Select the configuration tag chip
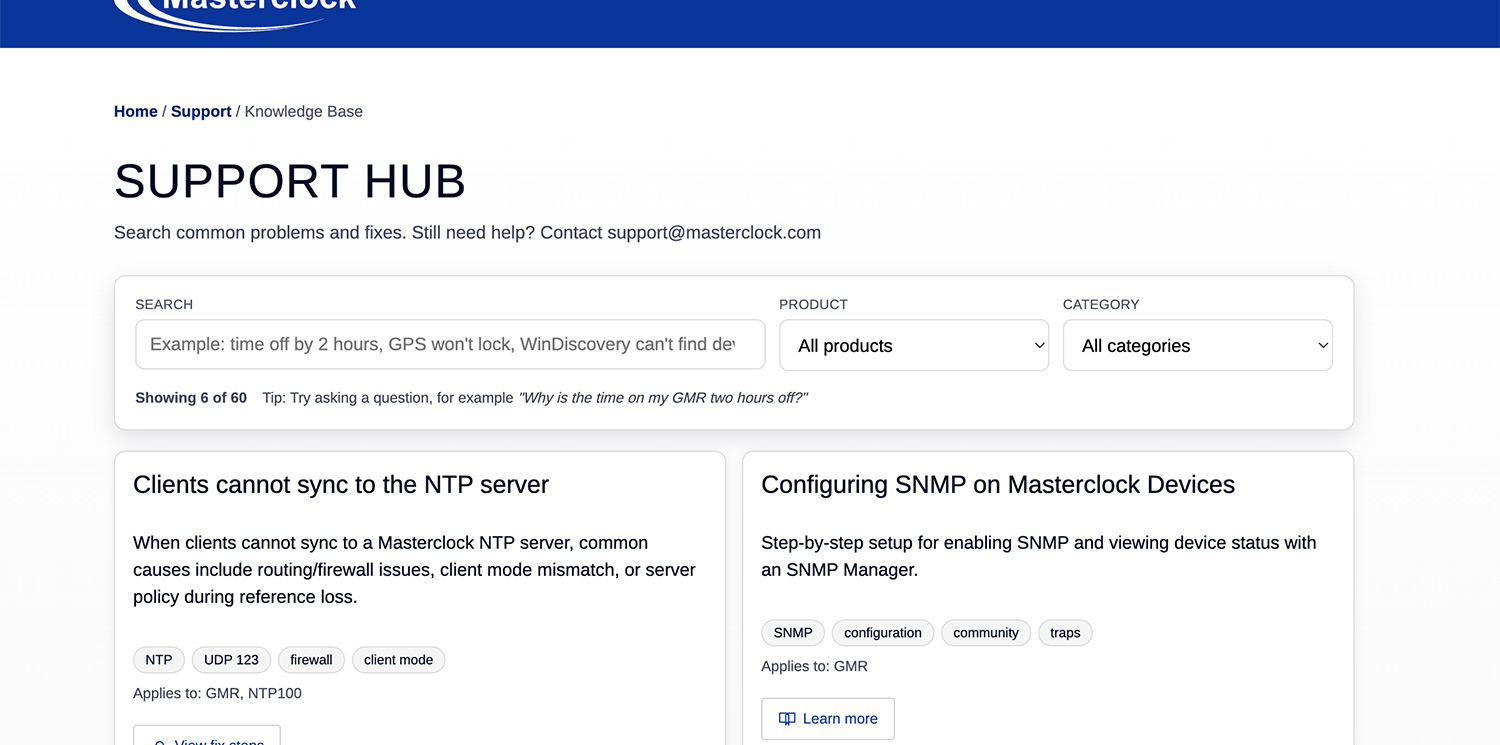The height and width of the screenshot is (745, 1500). pyautogui.click(x=883, y=633)
